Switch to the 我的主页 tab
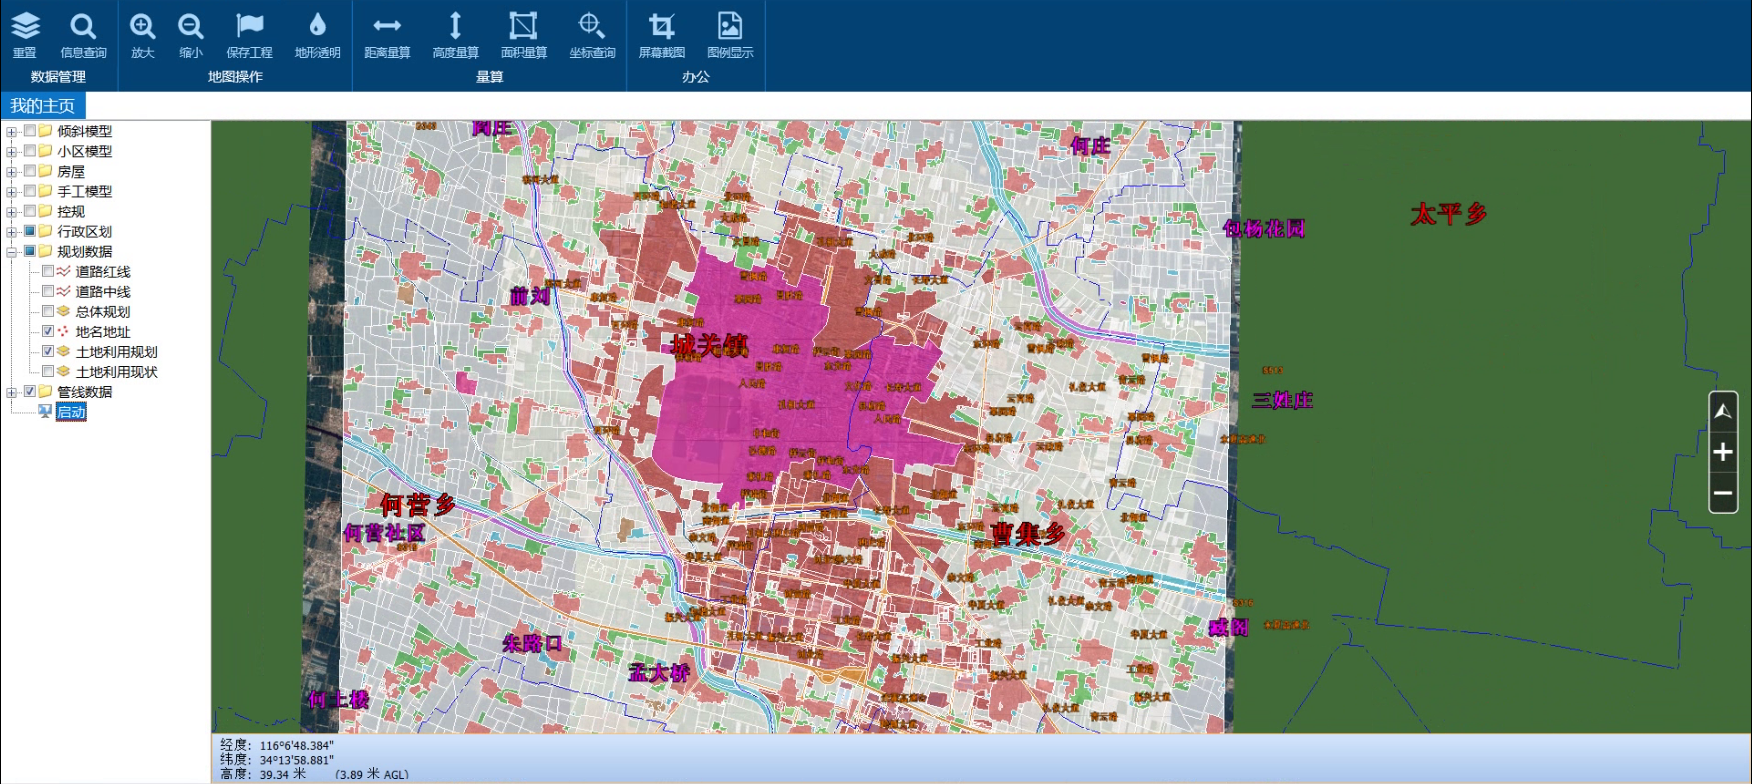The height and width of the screenshot is (784, 1752). 43,106
